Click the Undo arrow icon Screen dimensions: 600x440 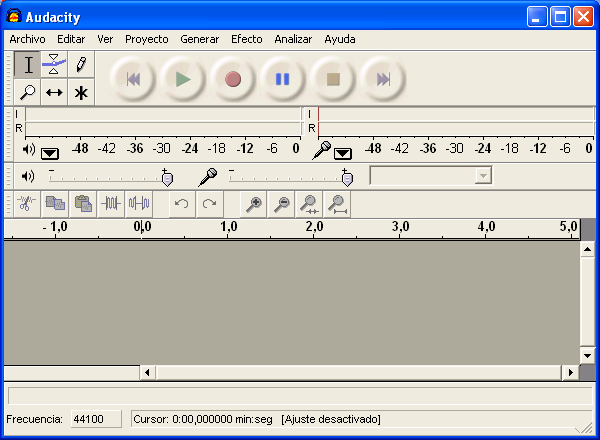coord(181,204)
